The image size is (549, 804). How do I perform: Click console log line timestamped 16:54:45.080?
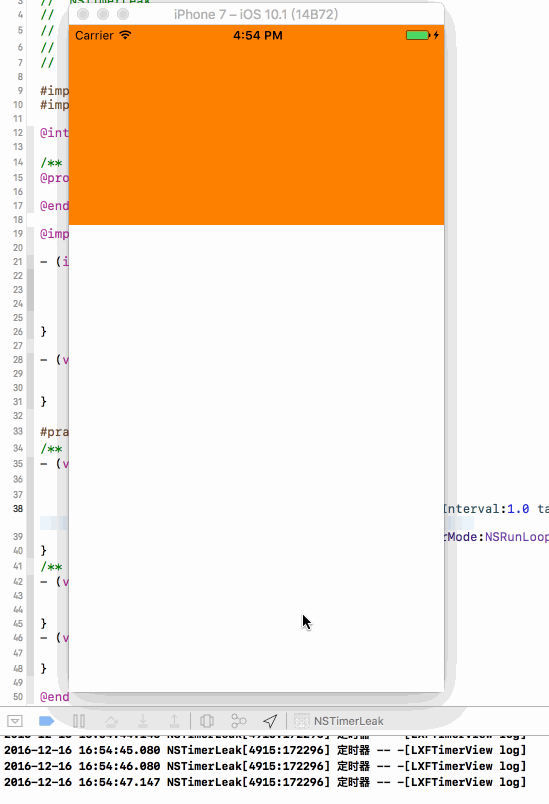(266, 750)
